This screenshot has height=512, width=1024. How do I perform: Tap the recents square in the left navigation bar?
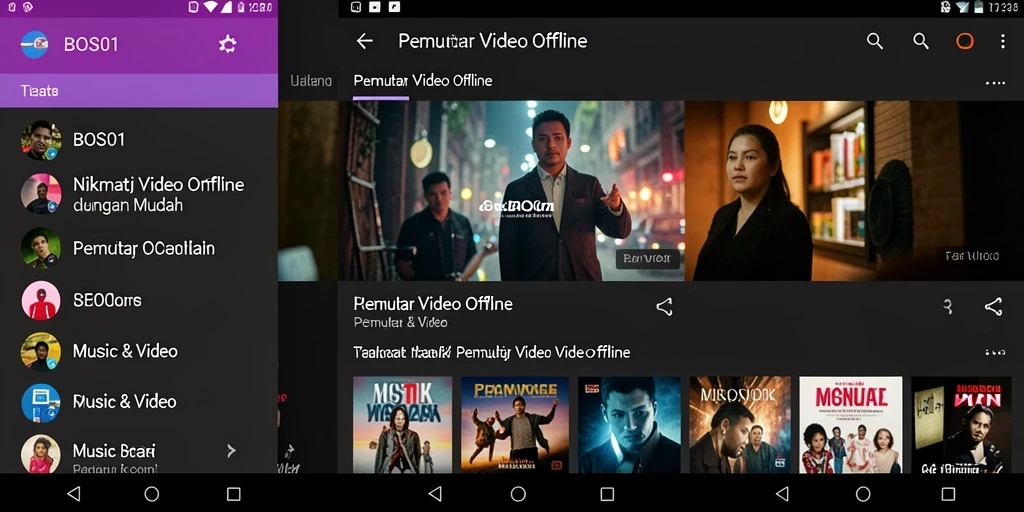[233, 494]
